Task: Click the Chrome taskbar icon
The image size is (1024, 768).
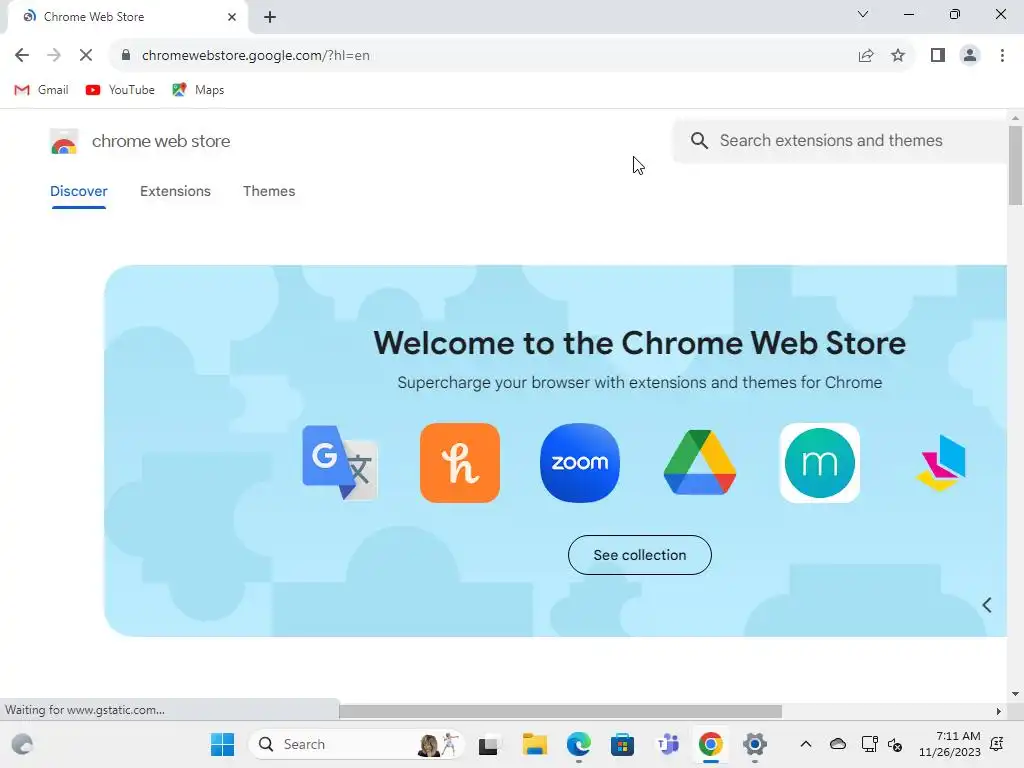Action: [711, 744]
